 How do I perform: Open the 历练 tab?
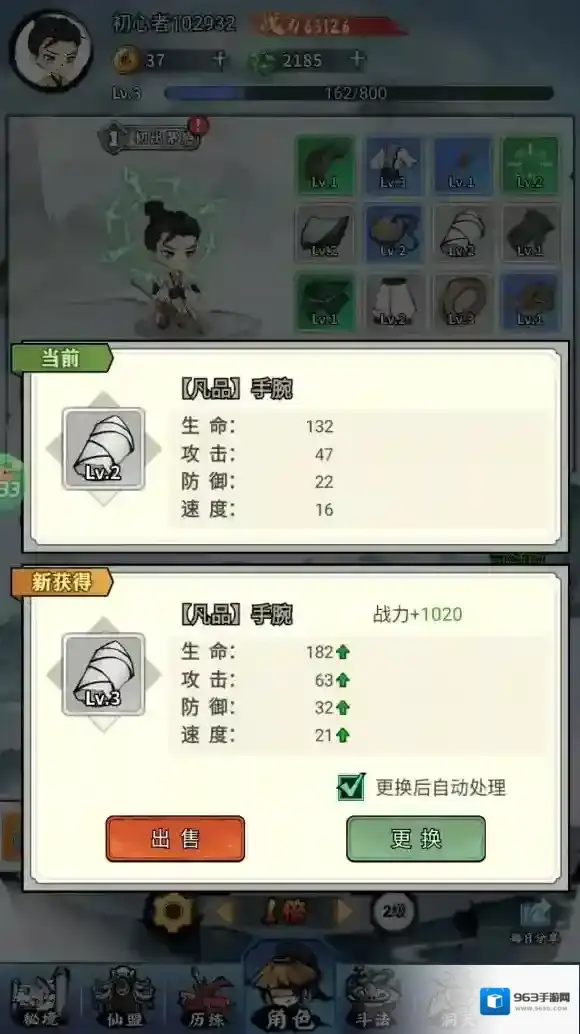206,998
